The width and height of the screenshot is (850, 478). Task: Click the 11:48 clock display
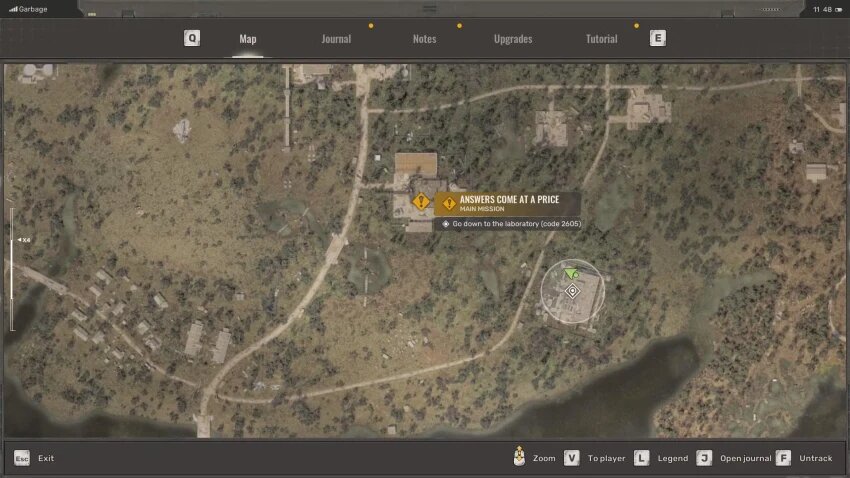coord(822,9)
